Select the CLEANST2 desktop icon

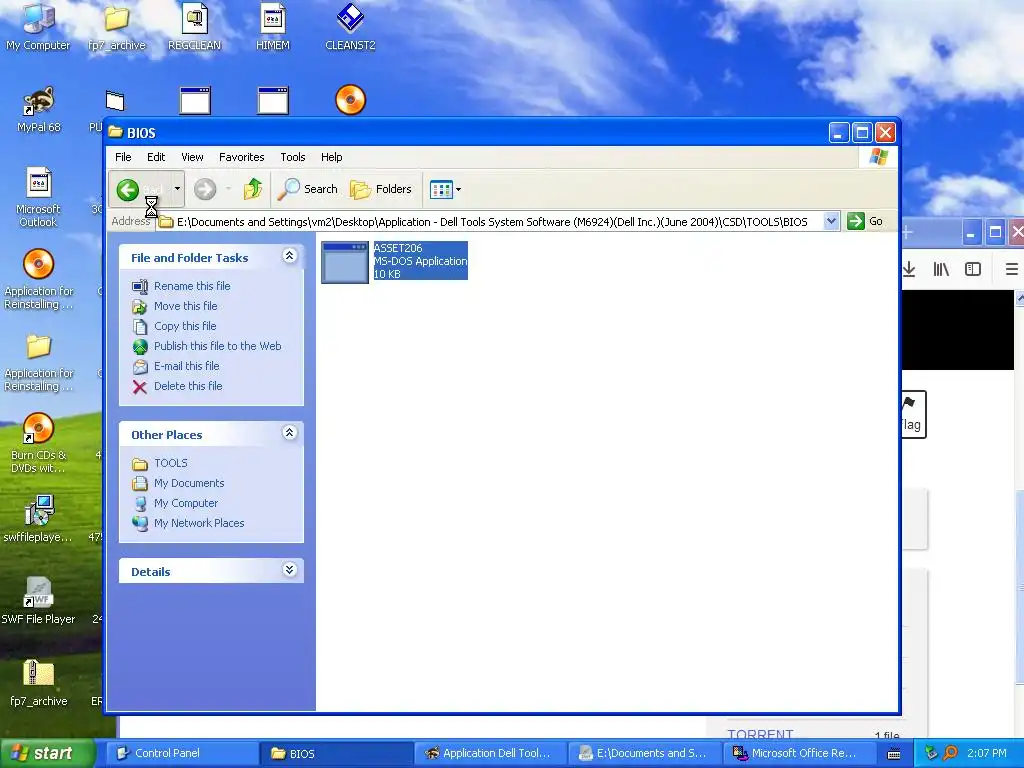(351, 27)
